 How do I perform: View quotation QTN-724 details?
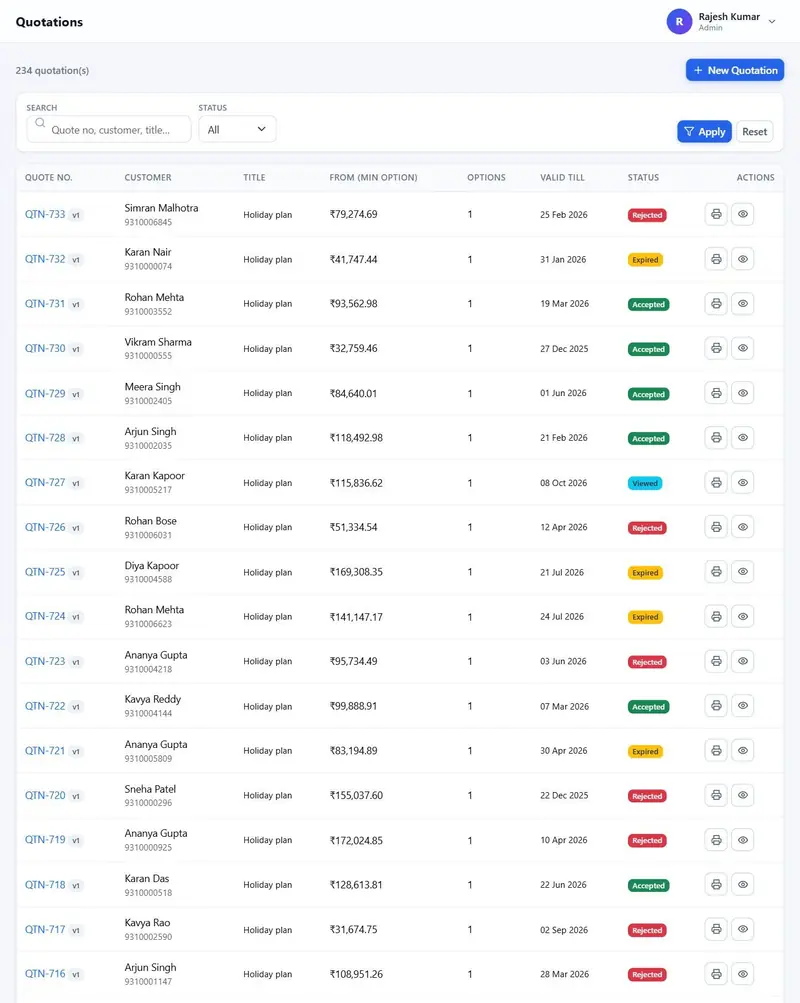(742, 616)
